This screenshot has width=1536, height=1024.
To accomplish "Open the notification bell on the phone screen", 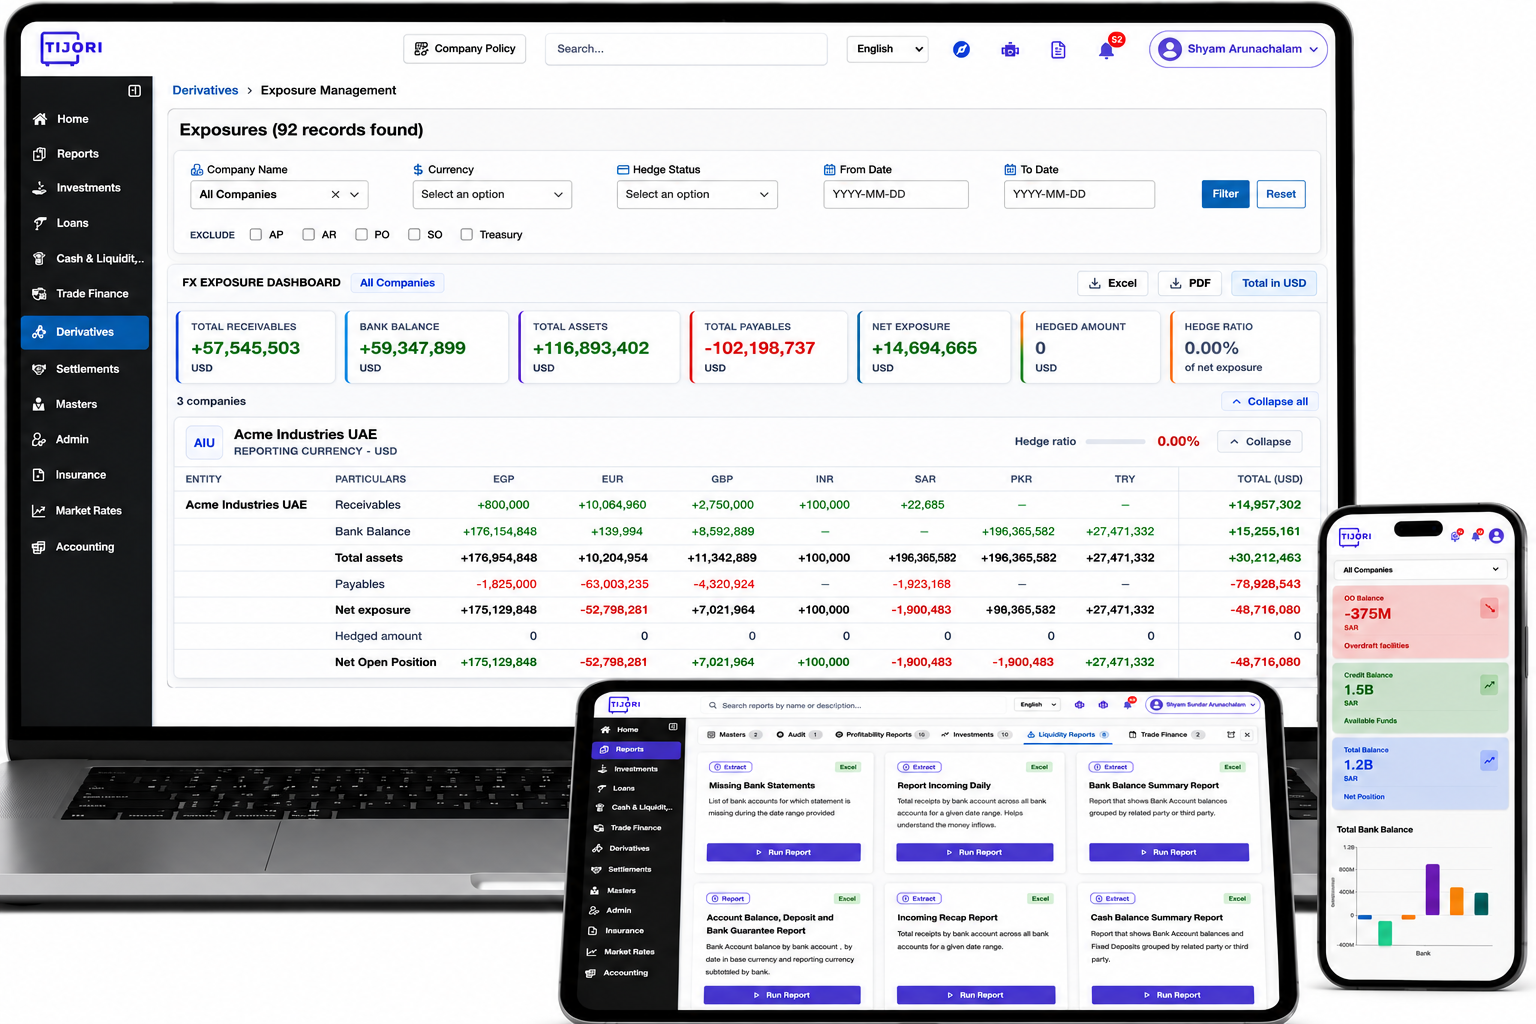I will point(1476,536).
